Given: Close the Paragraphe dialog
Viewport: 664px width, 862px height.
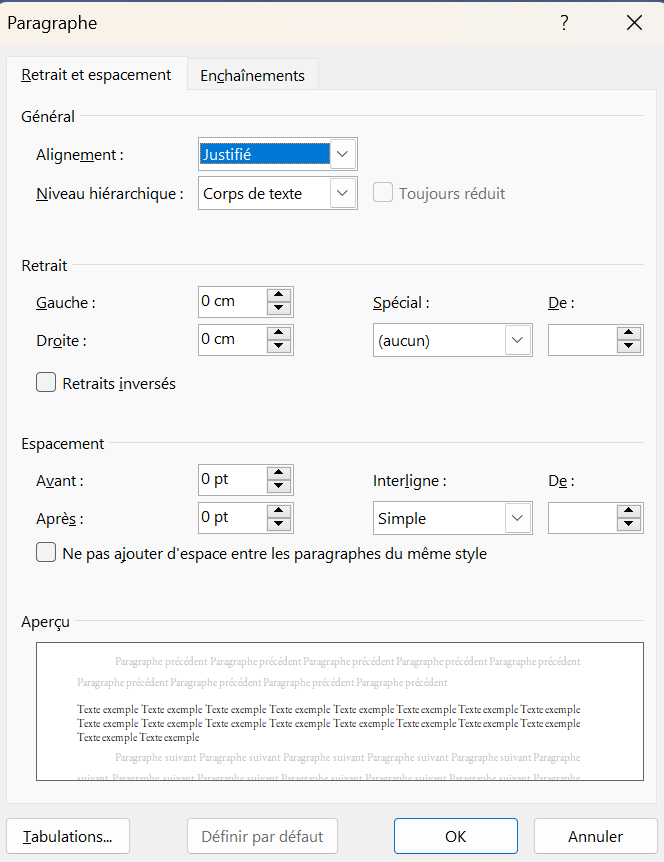Looking at the screenshot, I should coord(634,23).
